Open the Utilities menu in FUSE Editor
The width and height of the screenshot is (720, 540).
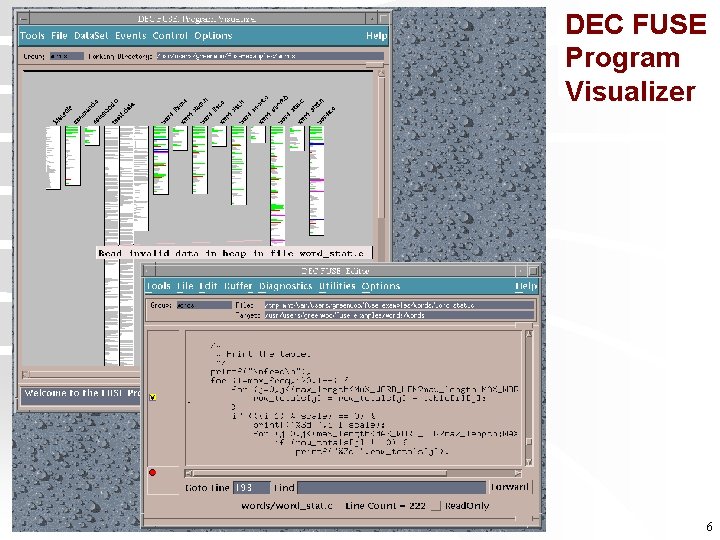[337, 286]
